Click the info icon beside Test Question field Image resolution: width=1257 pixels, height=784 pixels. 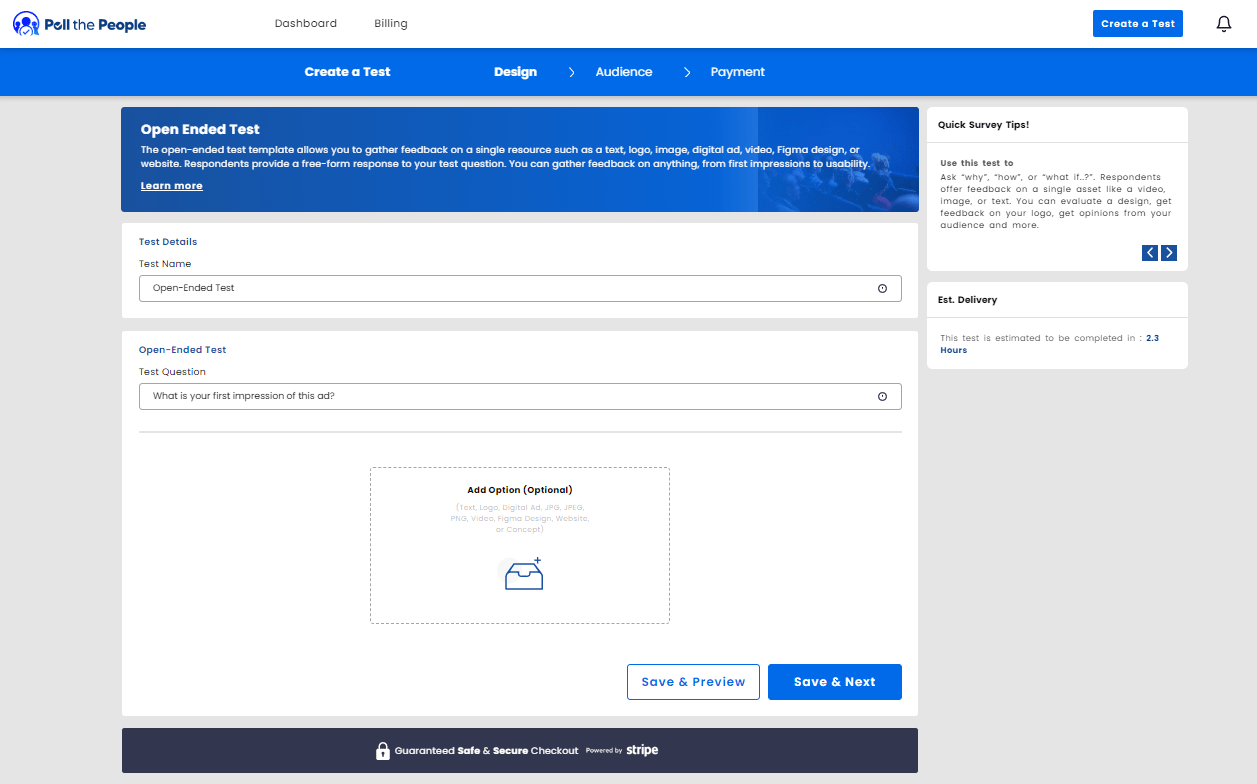883,396
